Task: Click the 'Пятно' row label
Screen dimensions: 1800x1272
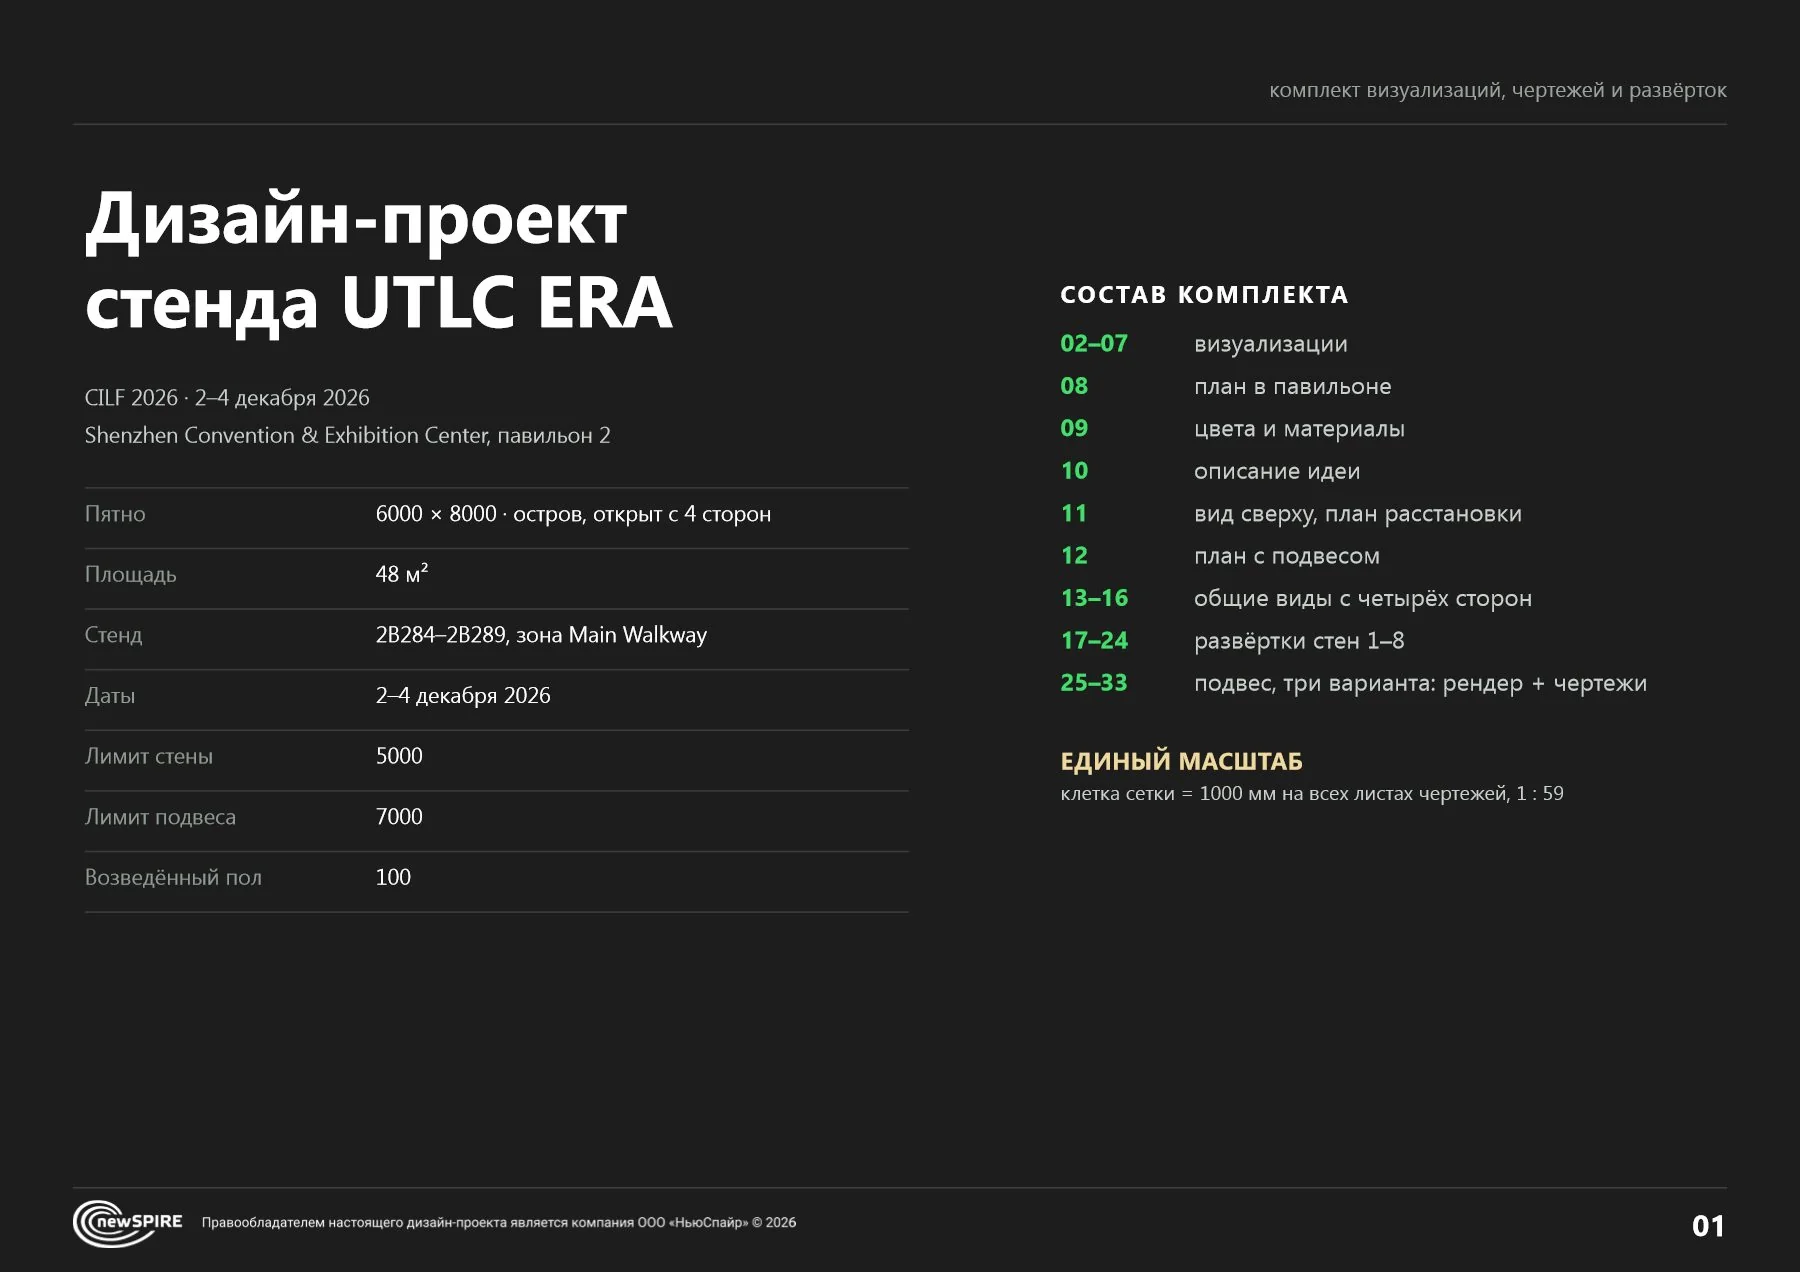Action: (x=115, y=514)
